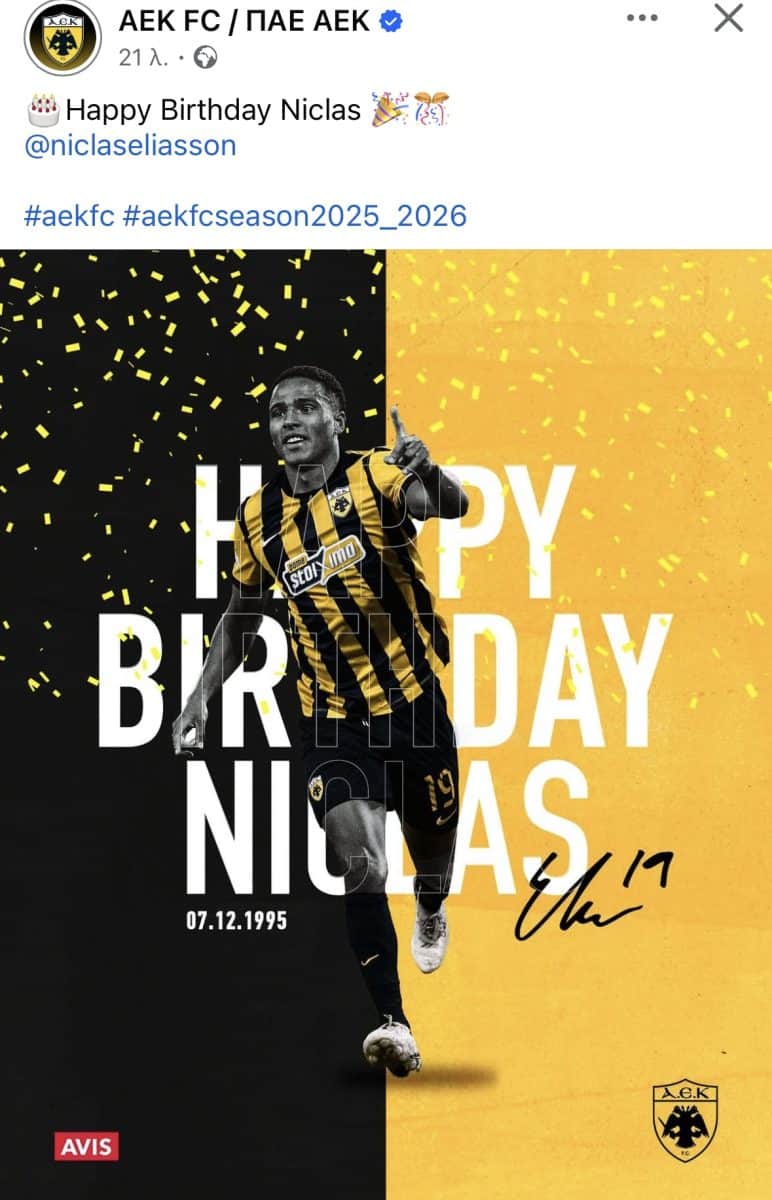Click the blue verified badge
The width and height of the screenshot is (772, 1200).
click(x=393, y=21)
